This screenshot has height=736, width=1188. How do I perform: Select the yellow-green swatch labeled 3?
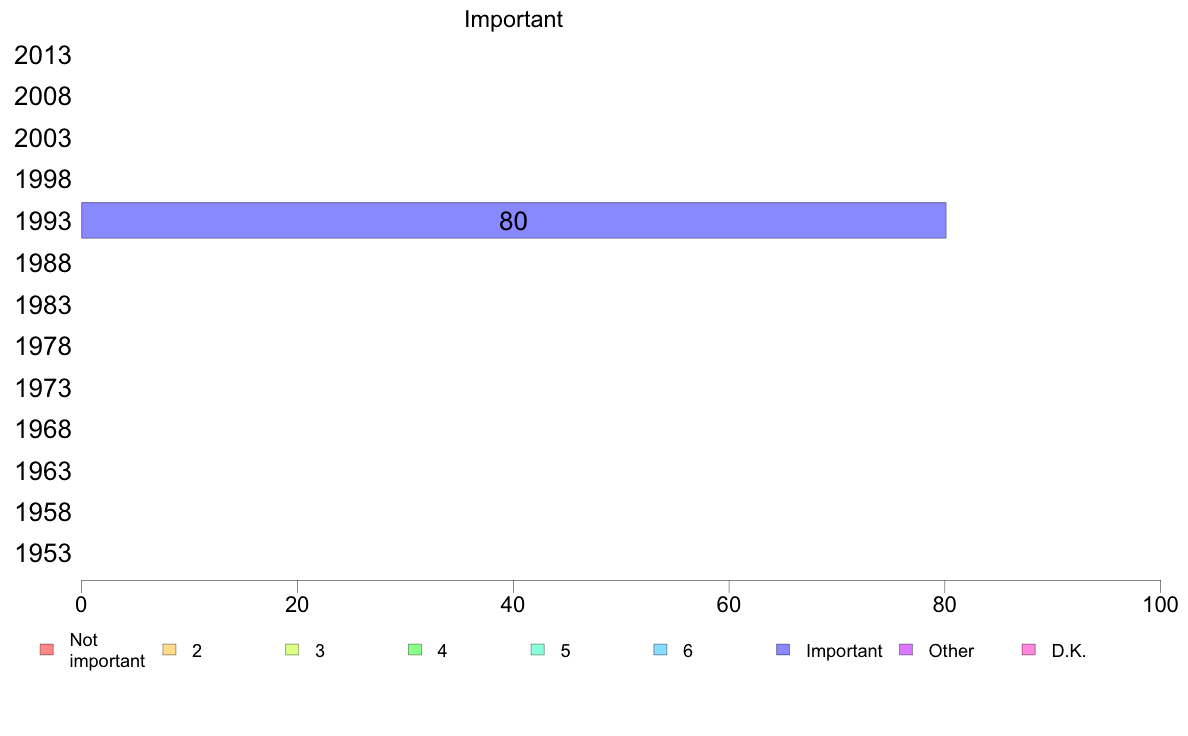[x=292, y=650]
